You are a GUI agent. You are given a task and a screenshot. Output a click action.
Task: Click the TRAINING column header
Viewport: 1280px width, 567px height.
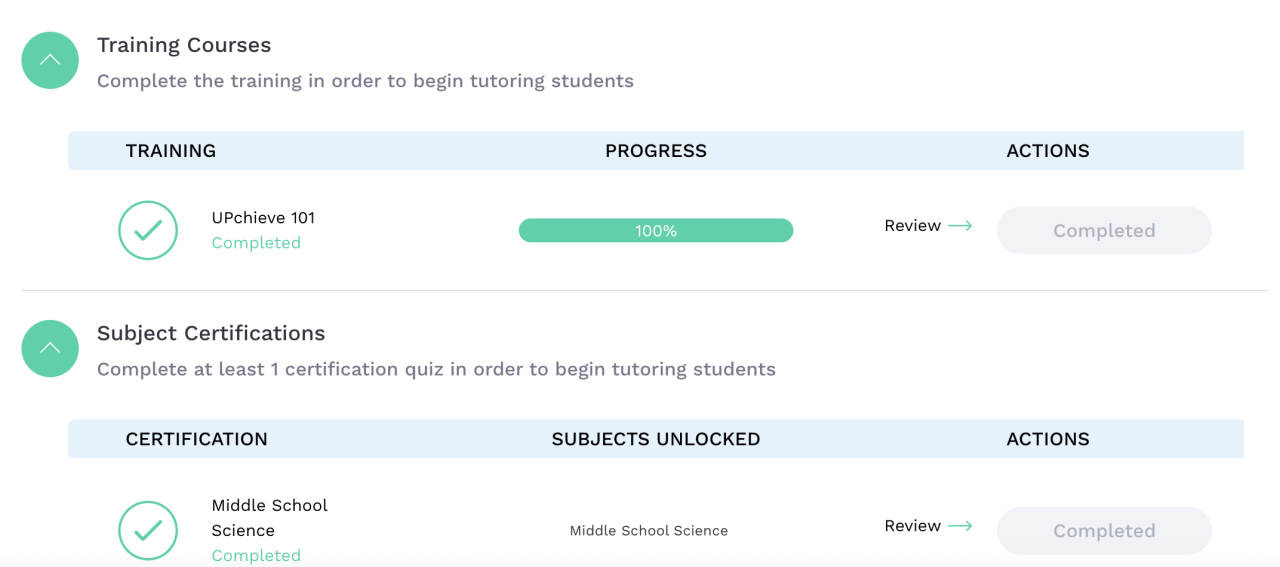171,151
